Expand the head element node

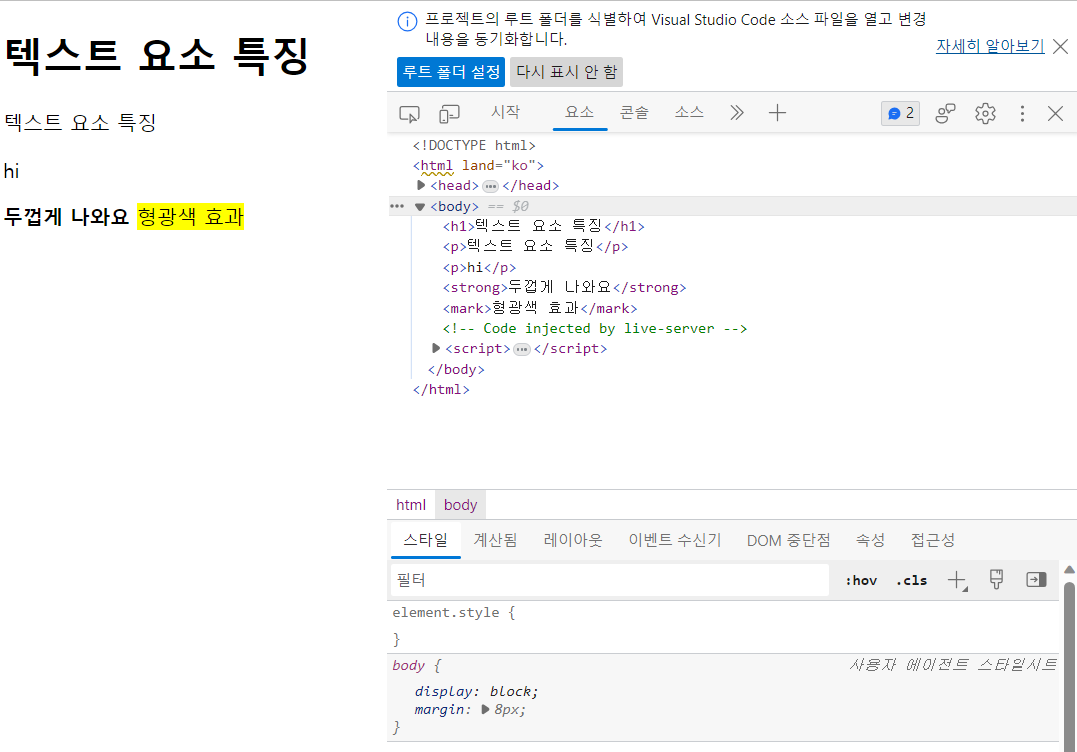point(421,185)
